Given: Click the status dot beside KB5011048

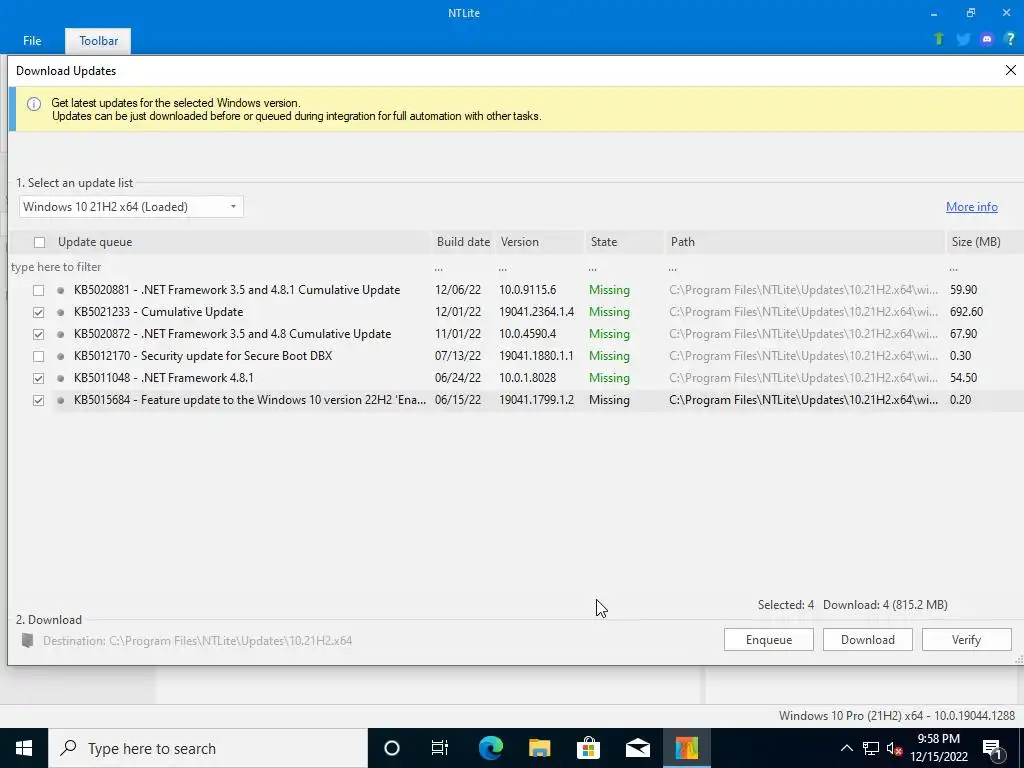Looking at the screenshot, I should [61, 378].
